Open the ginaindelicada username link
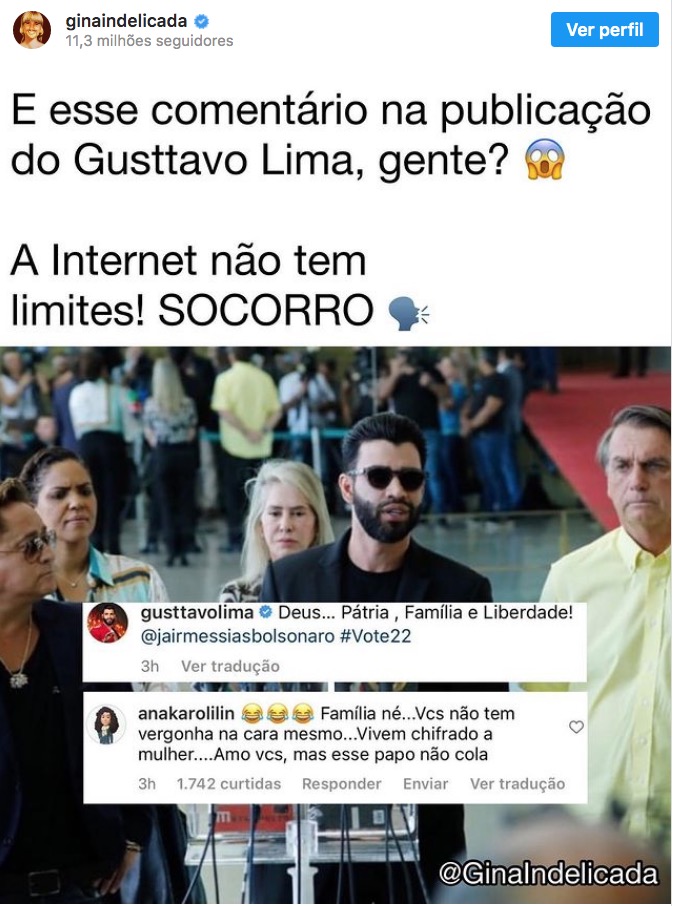 (126, 21)
